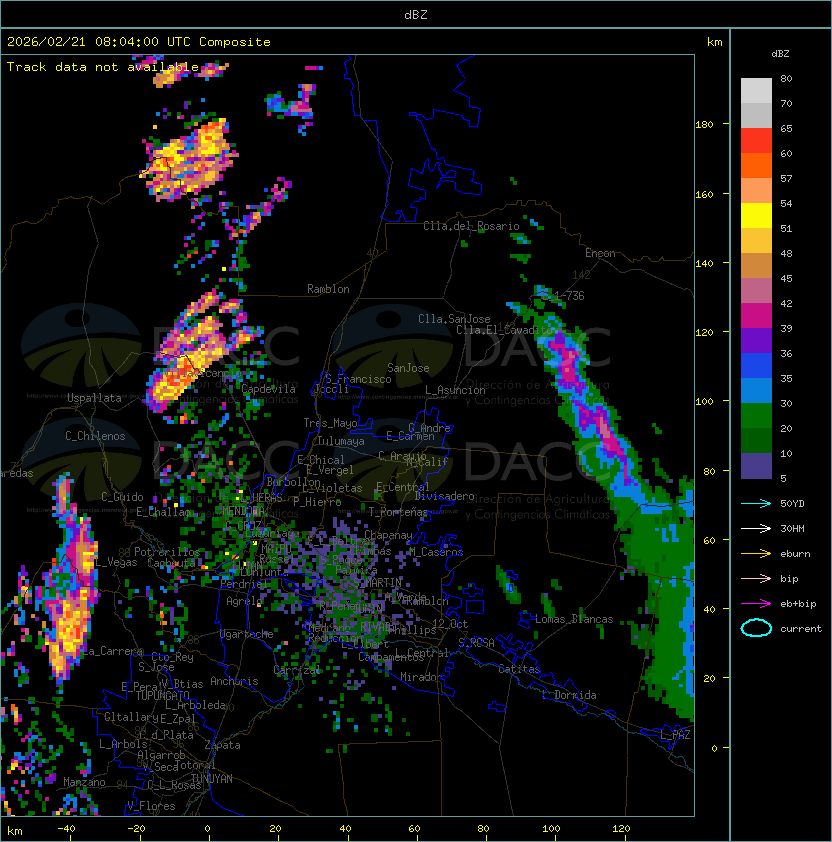The image size is (832, 842).
Task: Click the '100' tick on vertical km axis
Action: pyautogui.click(x=704, y=402)
